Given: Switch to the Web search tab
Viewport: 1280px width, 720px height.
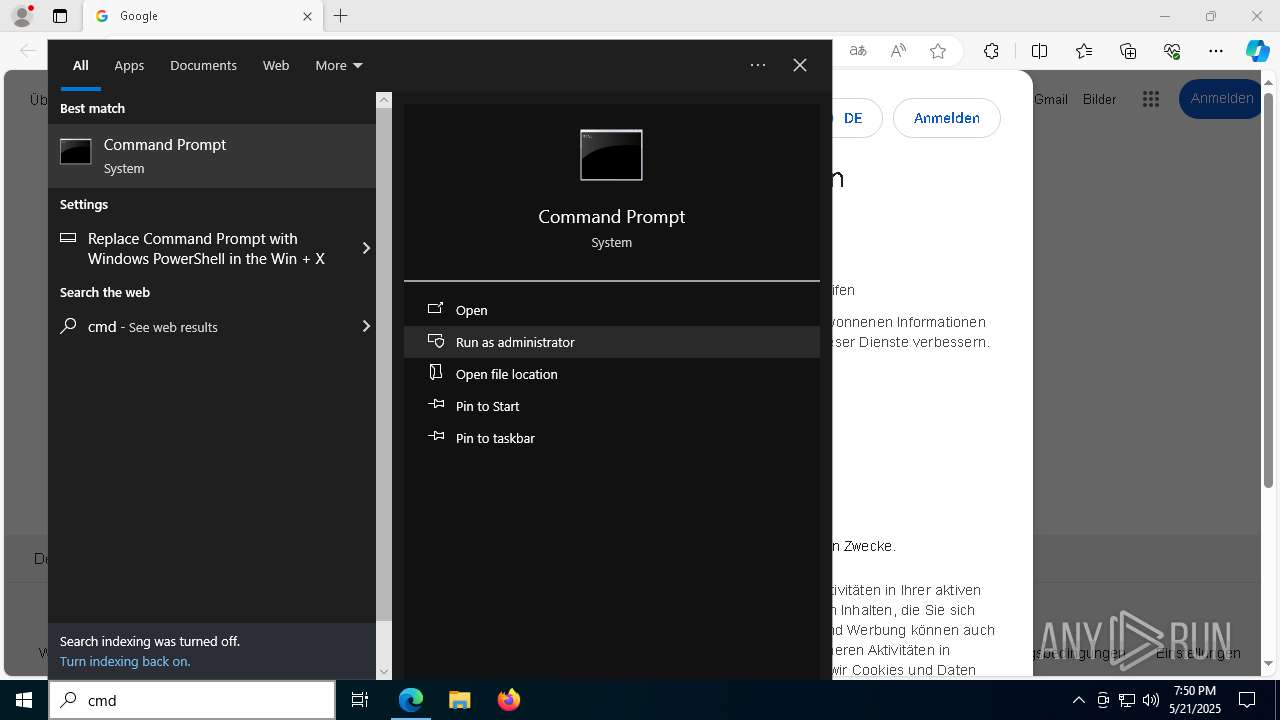Looking at the screenshot, I should click(276, 65).
